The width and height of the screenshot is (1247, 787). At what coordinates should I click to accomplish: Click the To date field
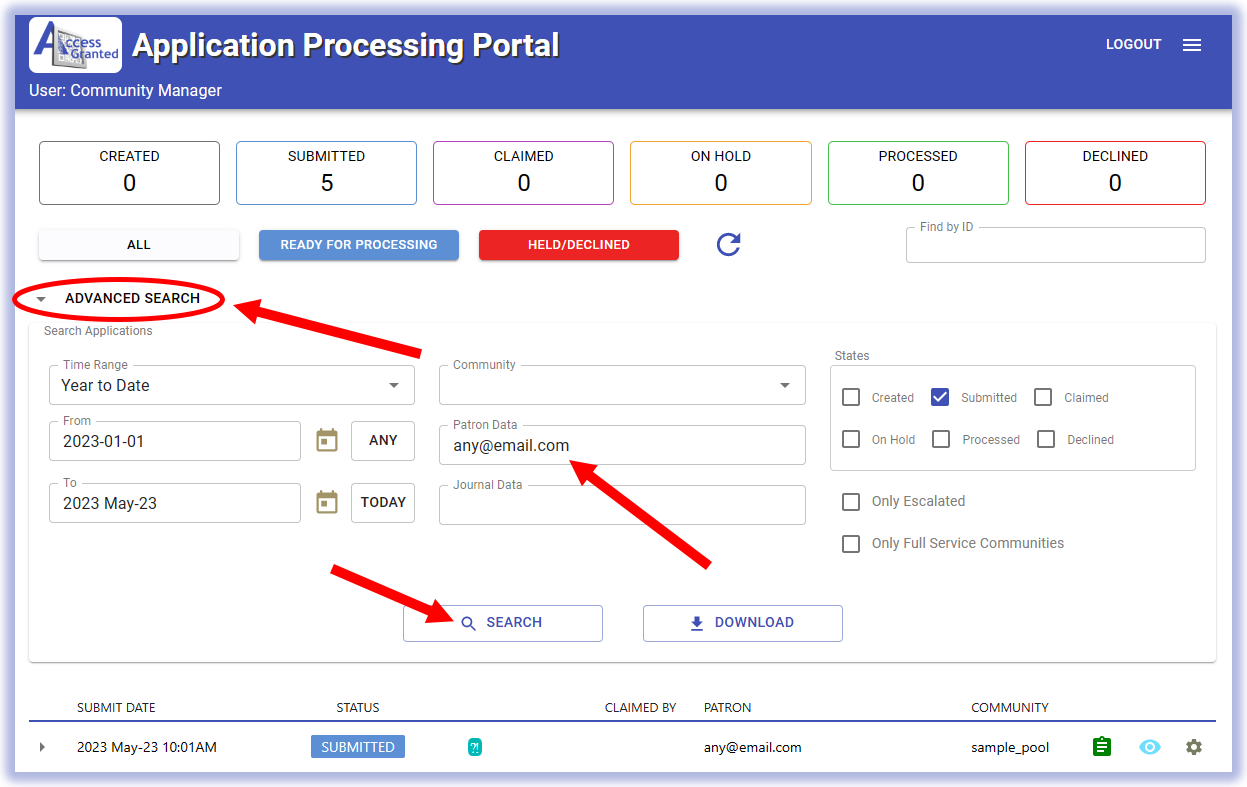coord(175,503)
